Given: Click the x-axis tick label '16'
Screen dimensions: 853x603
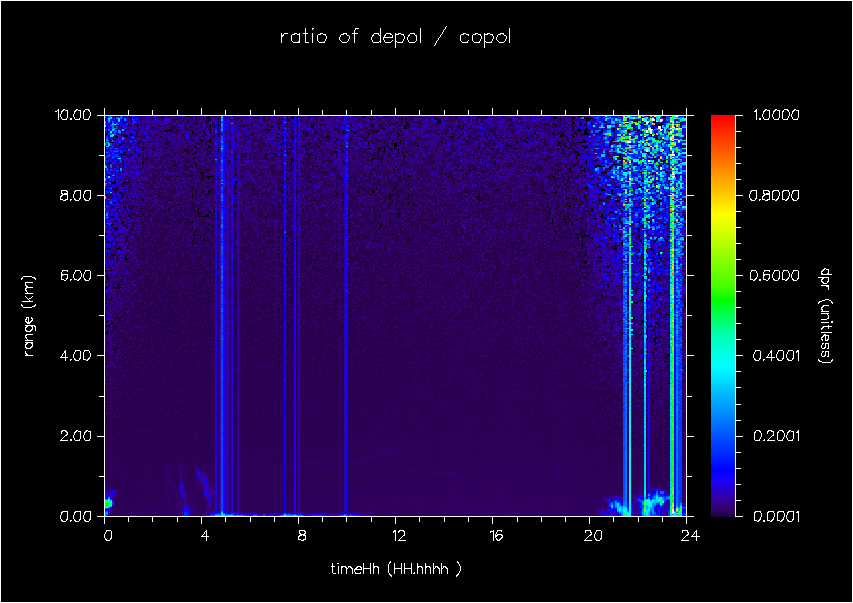Looking at the screenshot, I should point(496,536).
